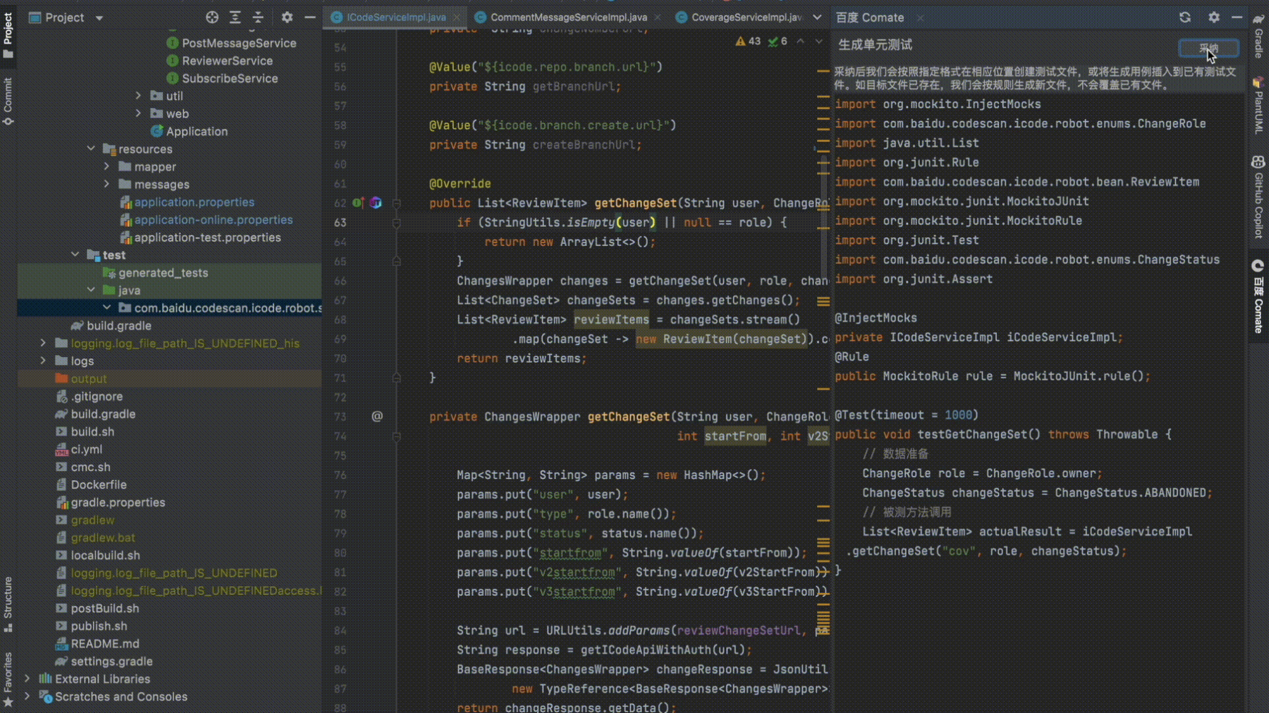Open application.properties file

pos(194,202)
